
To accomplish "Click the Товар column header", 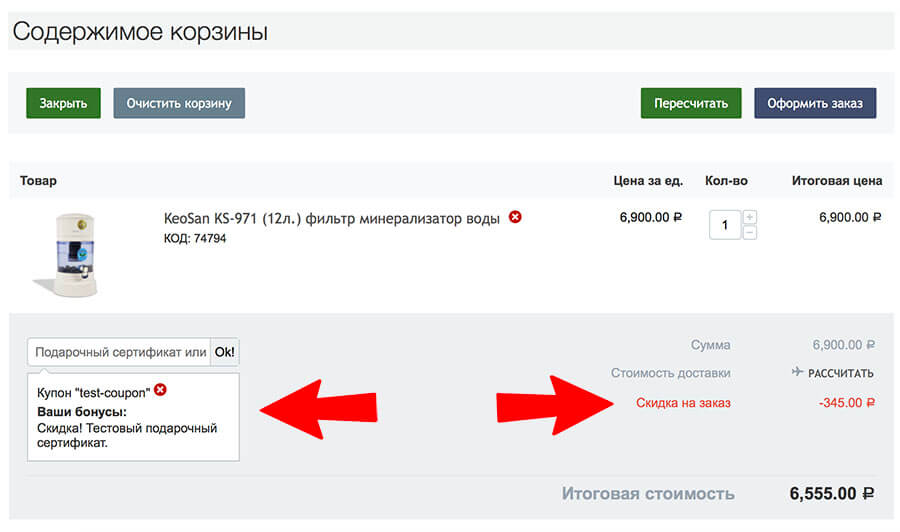I will [x=38, y=181].
